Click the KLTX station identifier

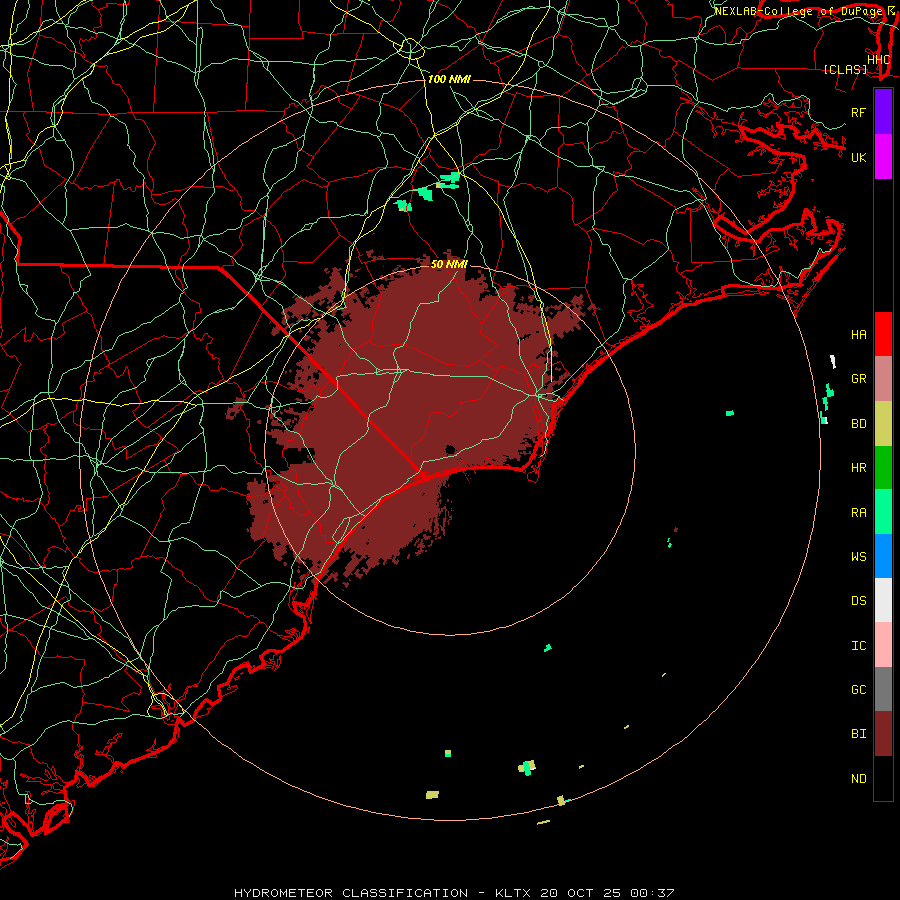click(x=513, y=893)
